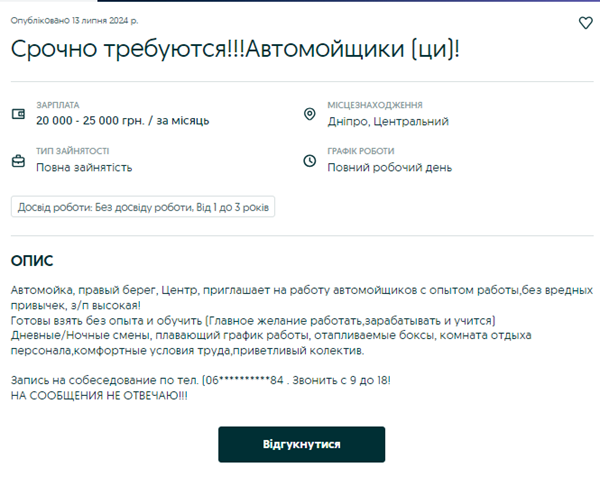The width and height of the screenshot is (600, 495).
Task: Select the Дніпро, Центральний location text
Action: pyautogui.click(x=388, y=121)
